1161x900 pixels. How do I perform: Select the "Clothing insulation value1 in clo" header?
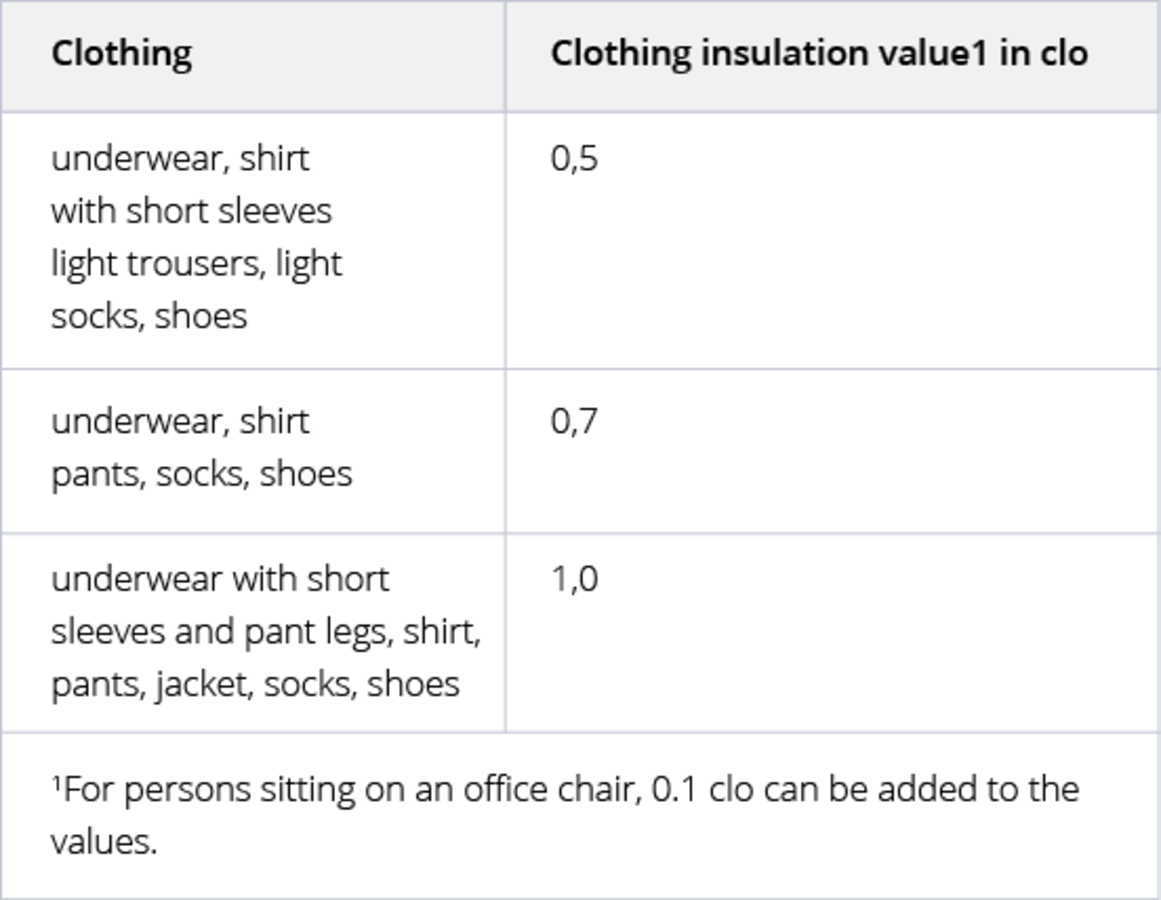pos(818,53)
